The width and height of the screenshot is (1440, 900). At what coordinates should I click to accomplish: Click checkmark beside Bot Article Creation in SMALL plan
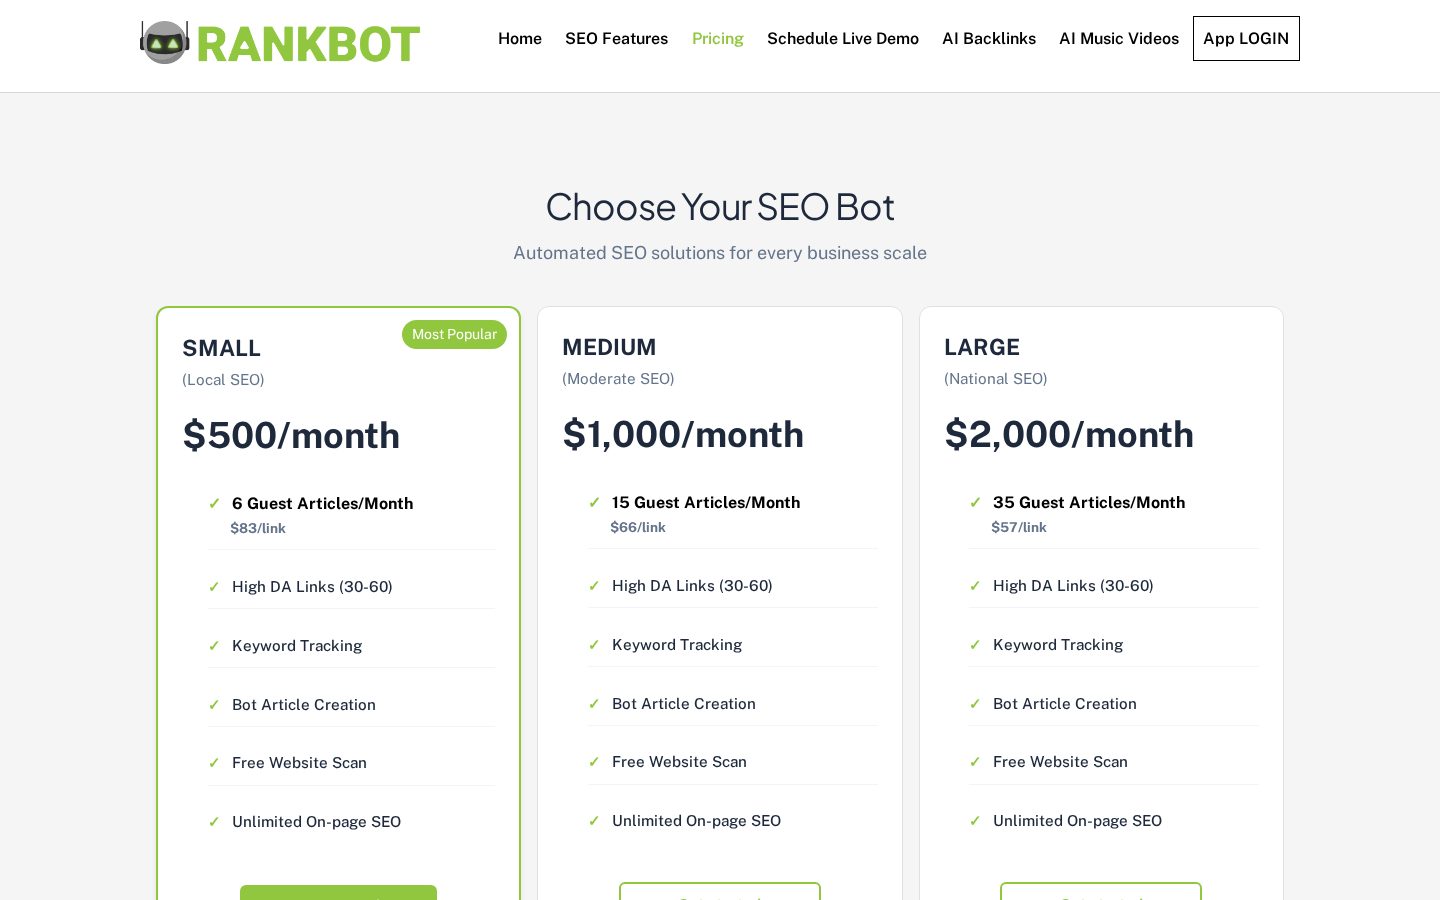(214, 704)
